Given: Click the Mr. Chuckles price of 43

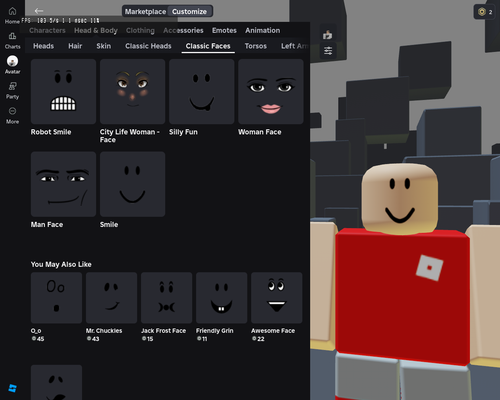Looking at the screenshot, I should [x=93, y=339].
